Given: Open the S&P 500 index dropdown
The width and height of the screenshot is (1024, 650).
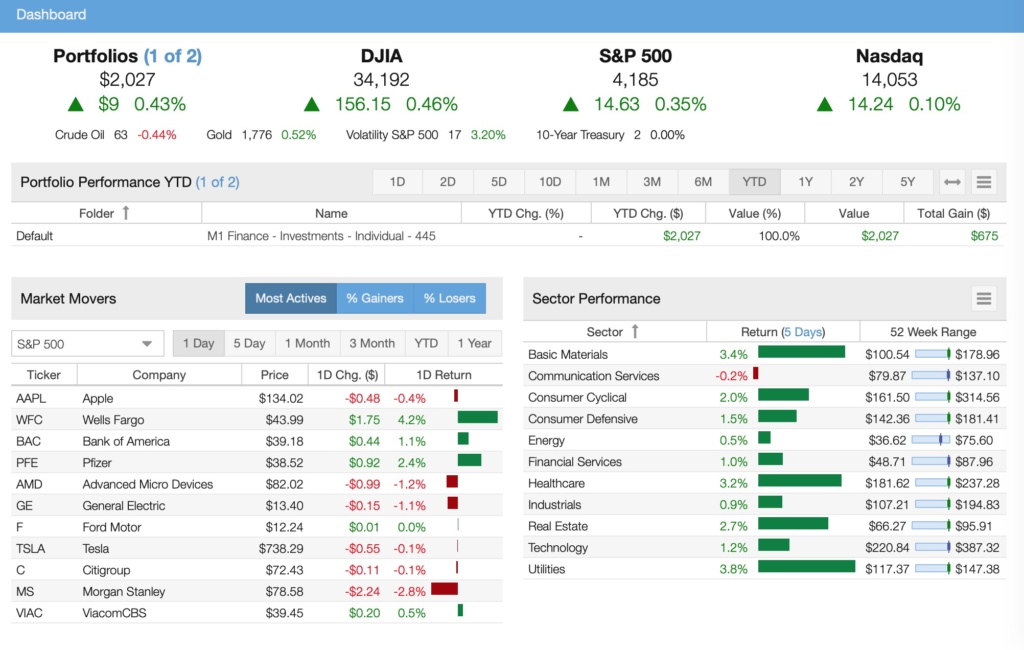Looking at the screenshot, I should tap(88, 344).
